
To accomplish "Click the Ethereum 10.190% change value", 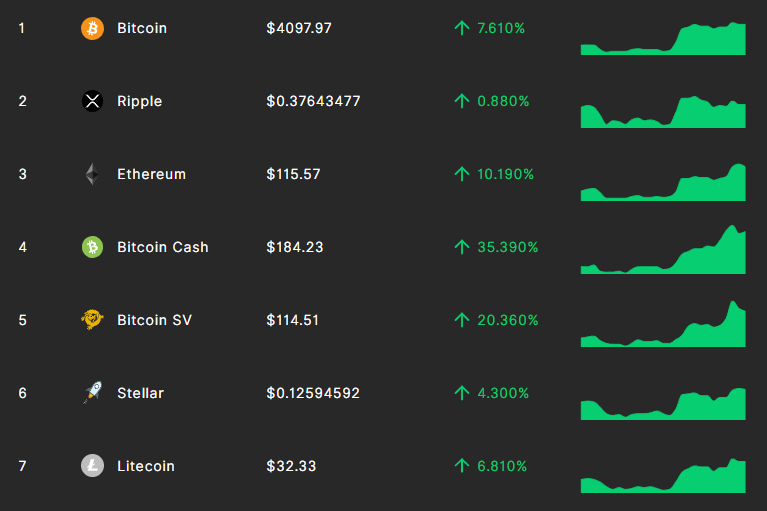I will click(x=505, y=174).
